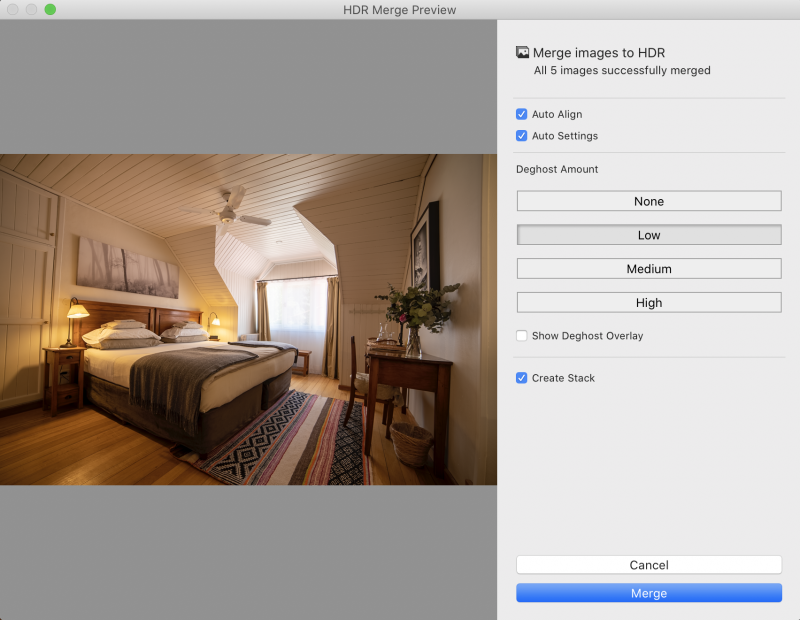This screenshot has width=800, height=620.
Task: Click the Merge images to HDR heading
Action: click(600, 52)
